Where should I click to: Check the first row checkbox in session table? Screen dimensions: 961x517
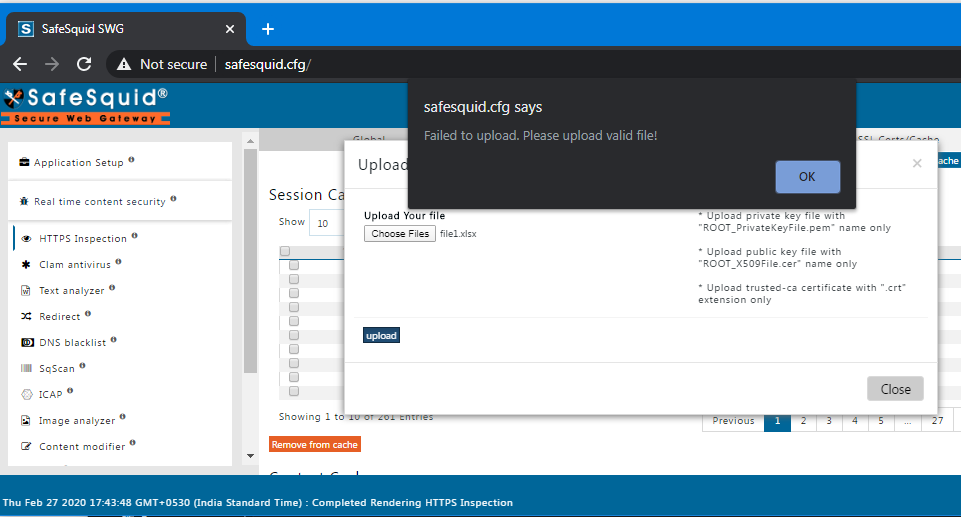(x=294, y=265)
